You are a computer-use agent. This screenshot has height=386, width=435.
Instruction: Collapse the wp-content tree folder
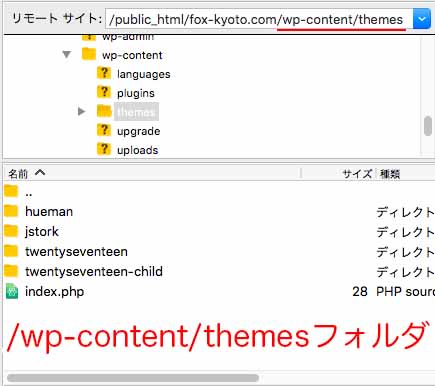(x=67, y=54)
